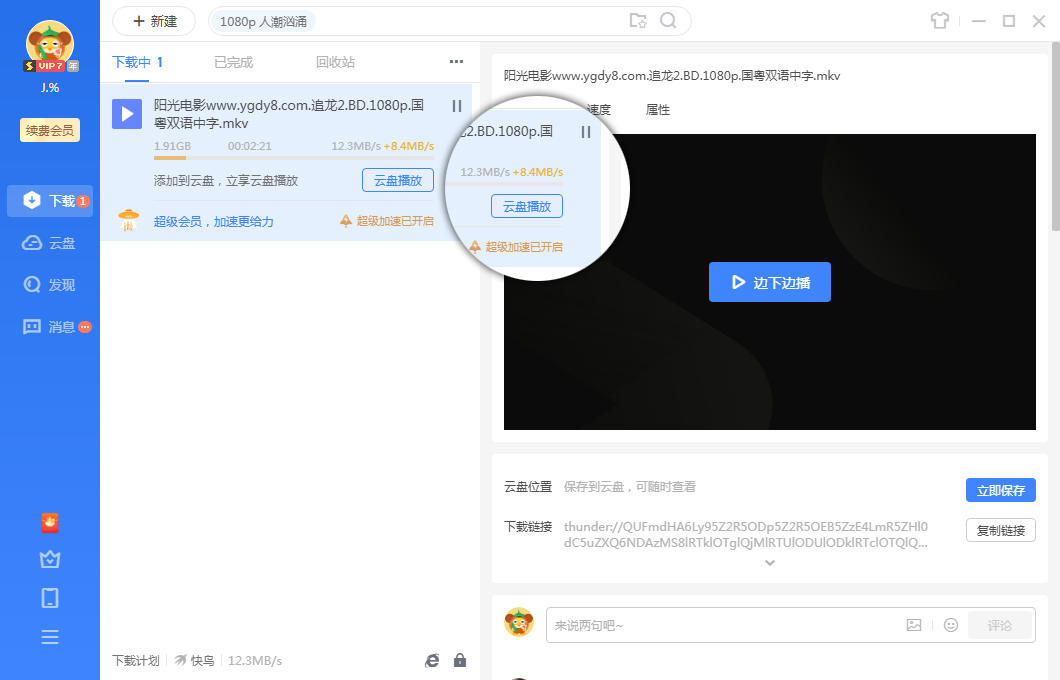Click the 下载计划 item in the status bar
The height and width of the screenshot is (680, 1060).
pyautogui.click(x=136, y=660)
